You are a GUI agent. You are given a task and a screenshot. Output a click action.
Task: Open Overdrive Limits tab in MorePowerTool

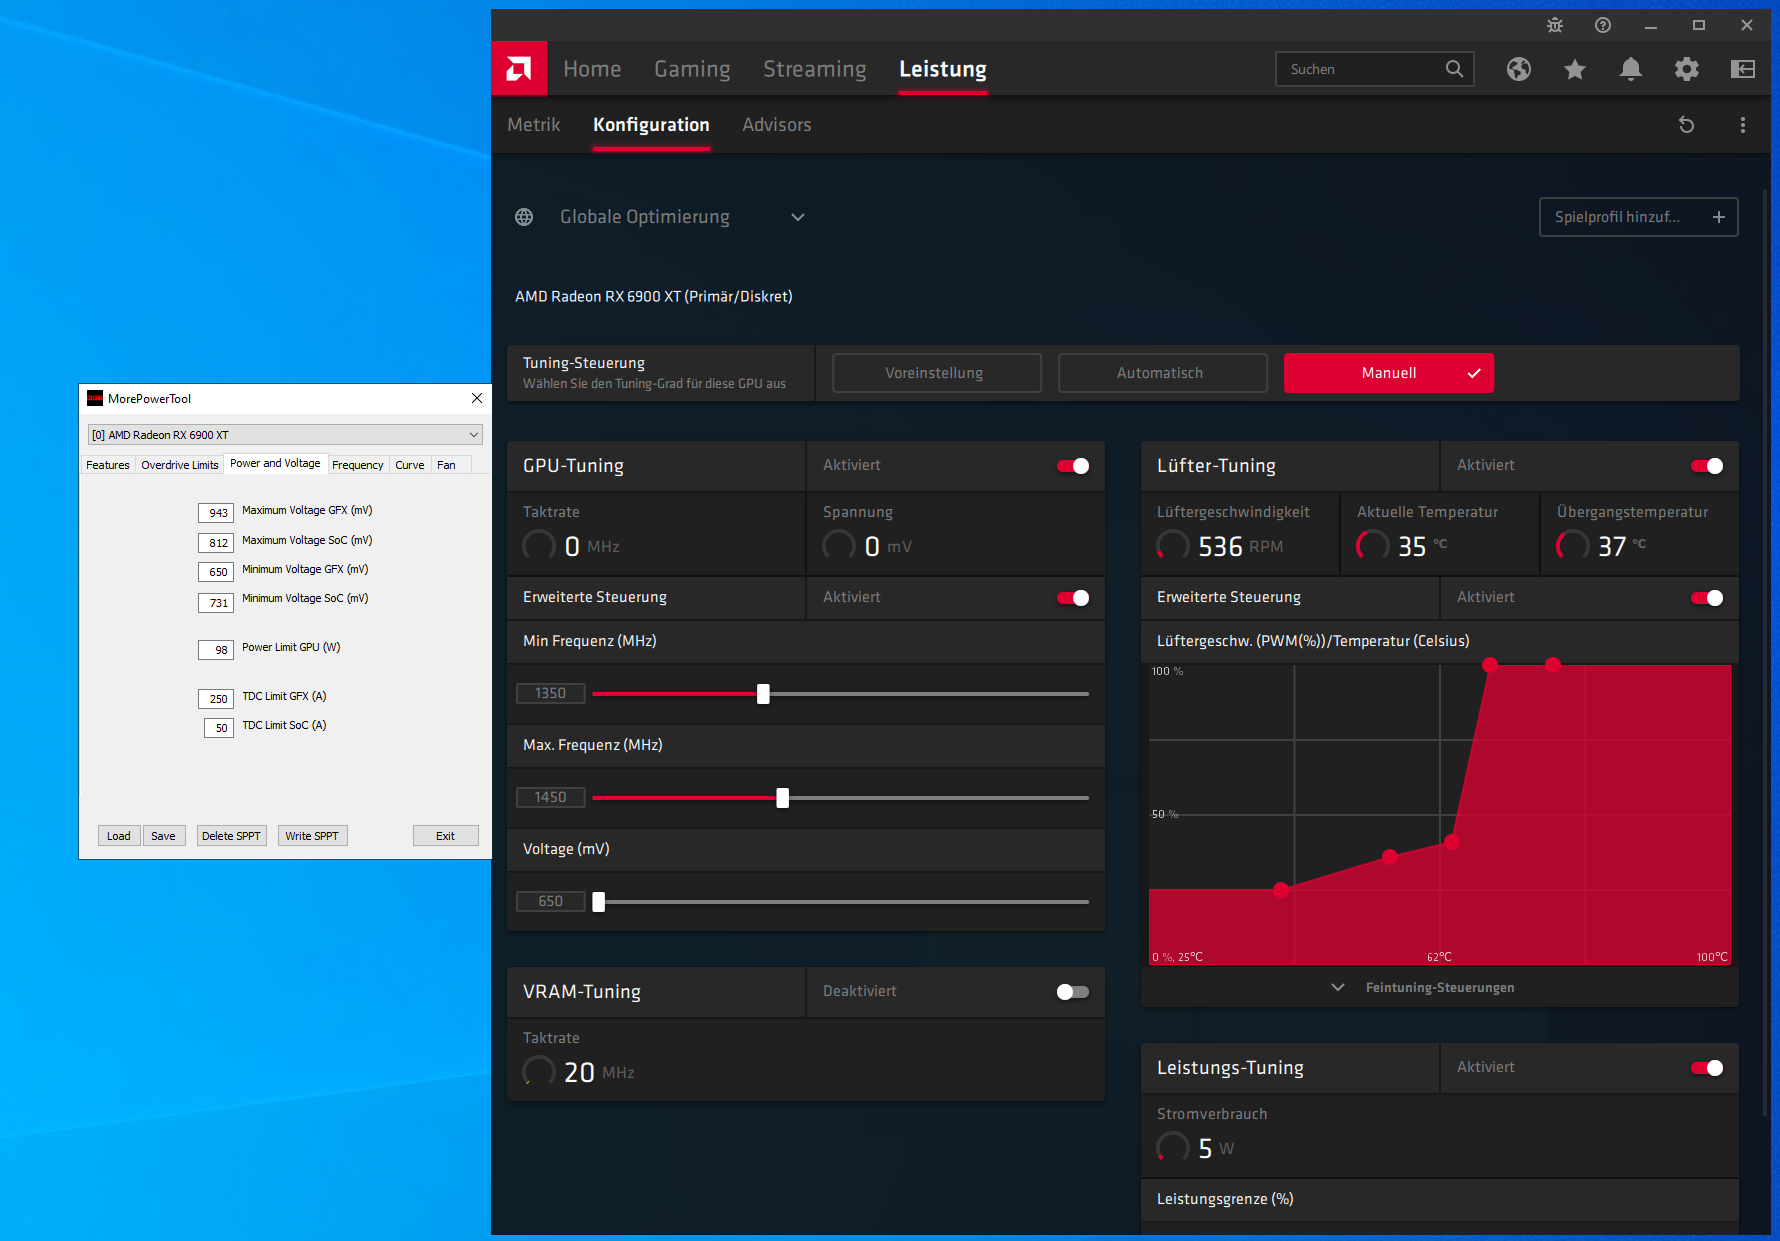click(x=180, y=465)
